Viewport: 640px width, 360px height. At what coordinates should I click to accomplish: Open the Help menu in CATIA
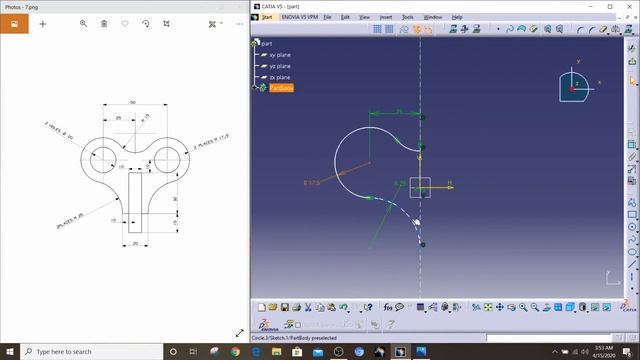(x=457, y=17)
